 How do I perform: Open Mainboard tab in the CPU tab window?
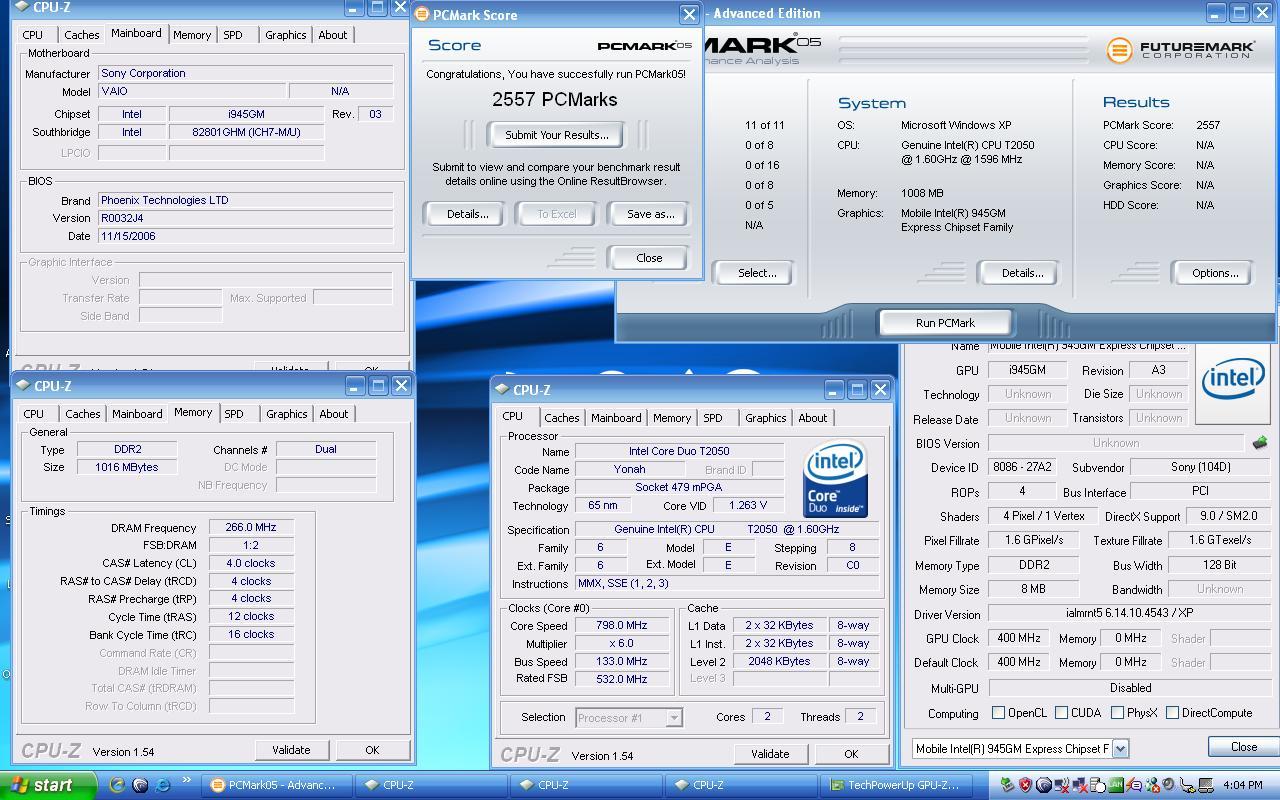coord(616,417)
